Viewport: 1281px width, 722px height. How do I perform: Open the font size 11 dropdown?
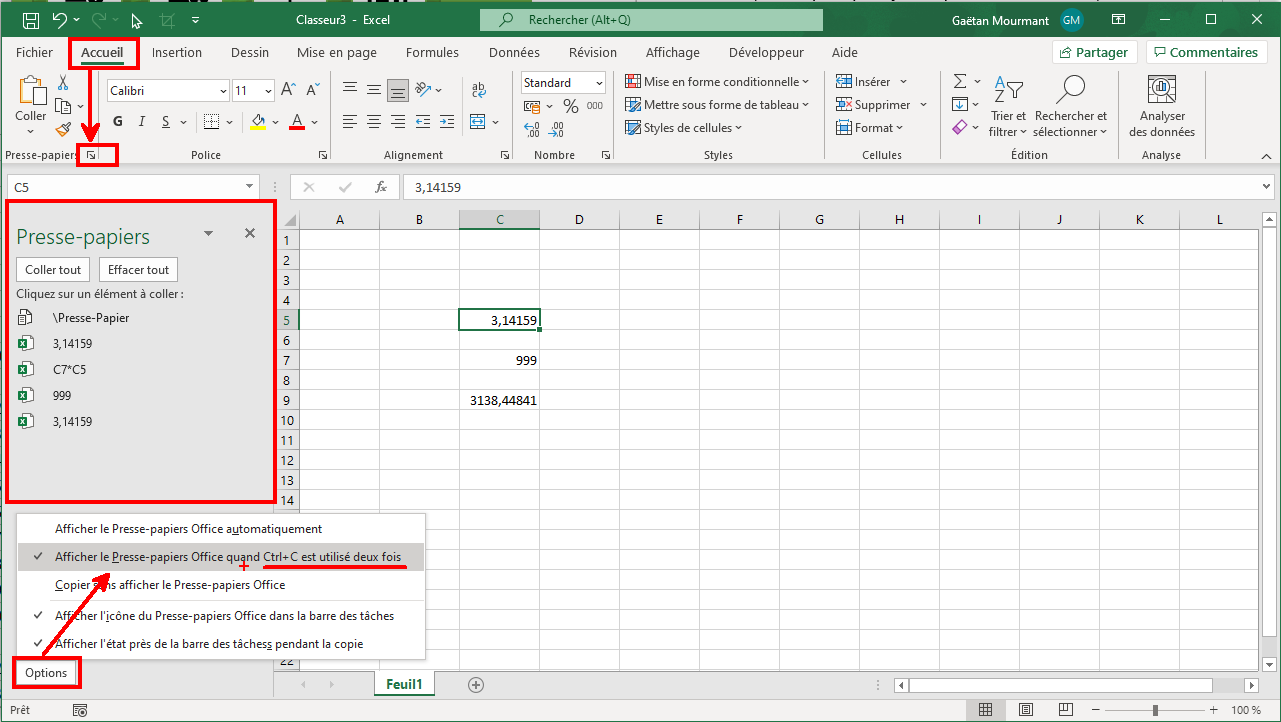coord(268,91)
